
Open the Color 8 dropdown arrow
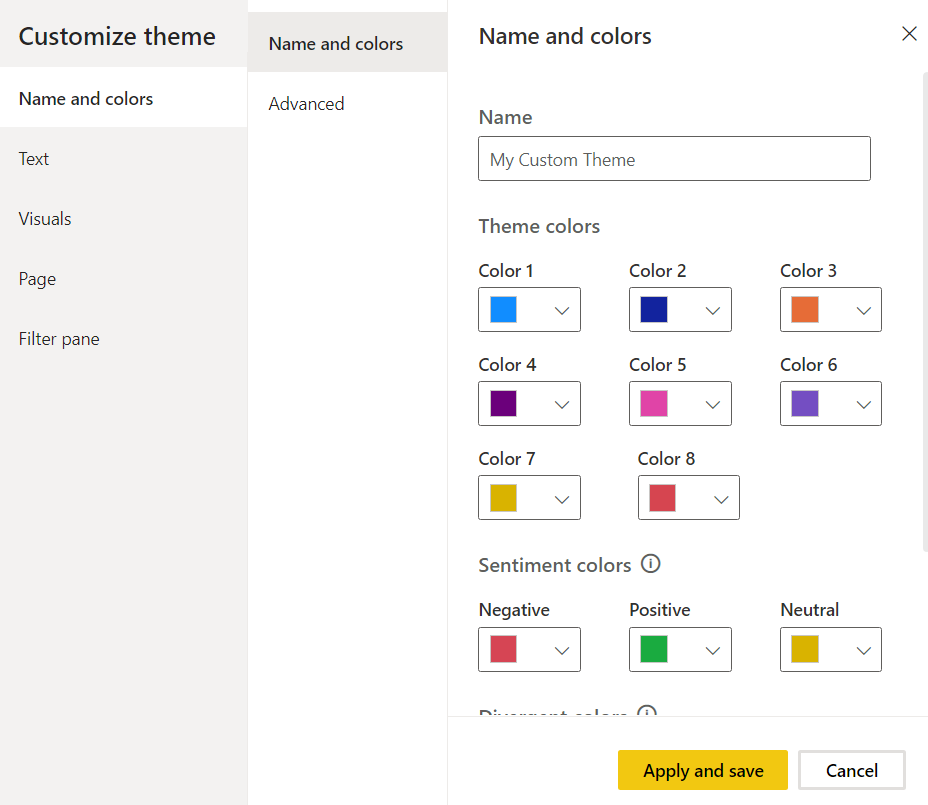click(720, 498)
